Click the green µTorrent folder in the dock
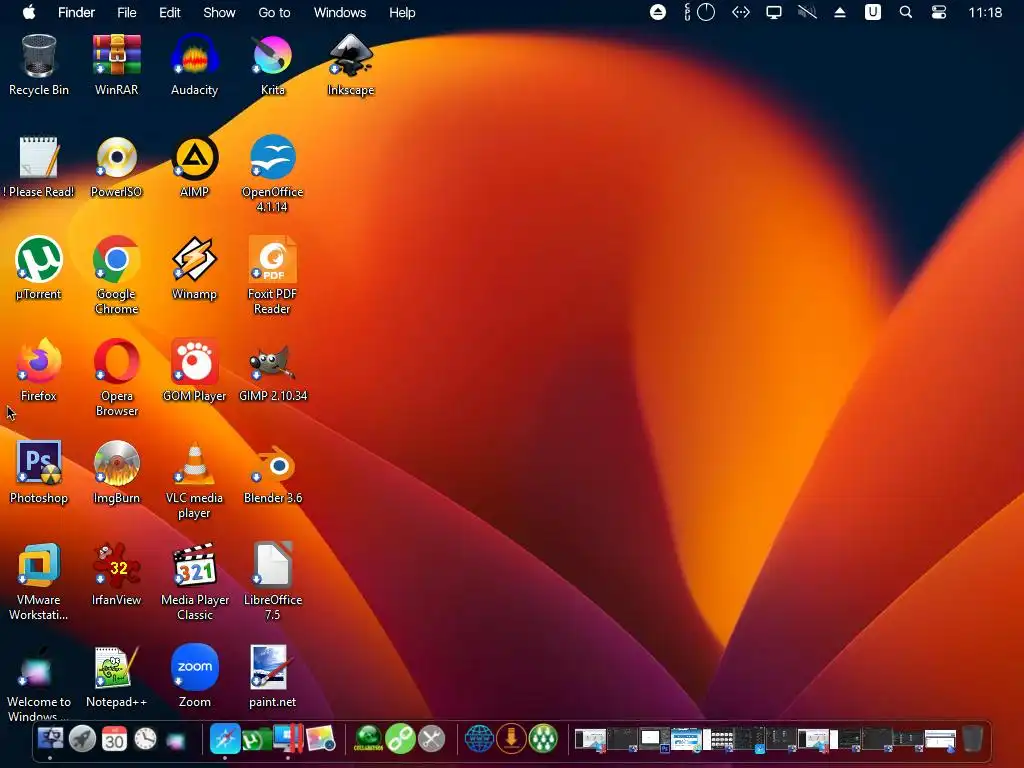Viewport: 1024px width, 768px height. click(x=255, y=739)
